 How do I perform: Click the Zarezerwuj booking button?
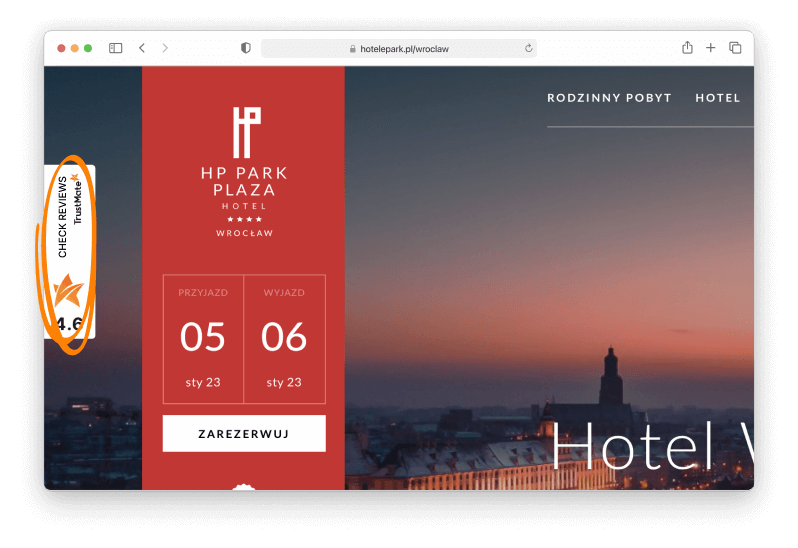[244, 434]
